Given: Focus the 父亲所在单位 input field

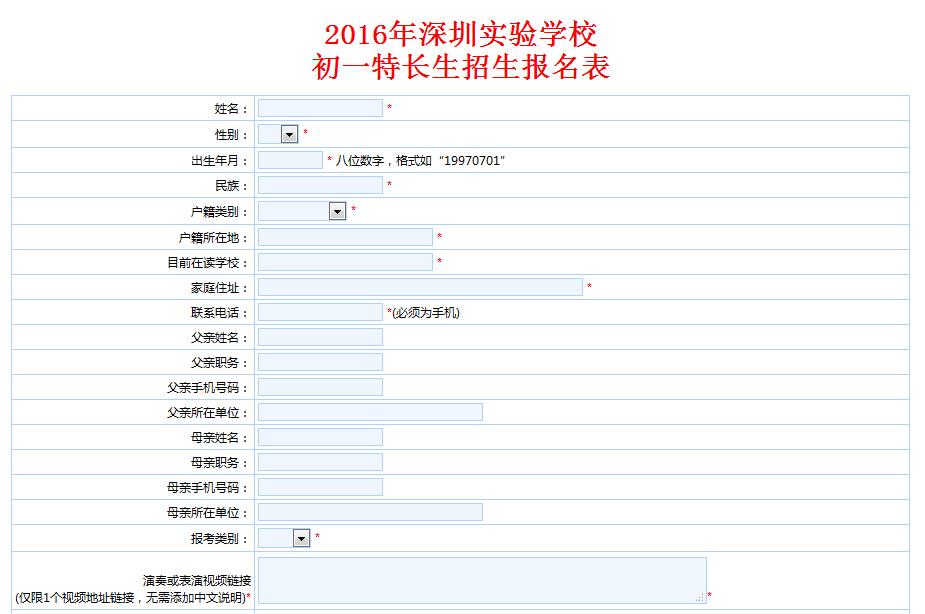Looking at the screenshot, I should [x=370, y=412].
